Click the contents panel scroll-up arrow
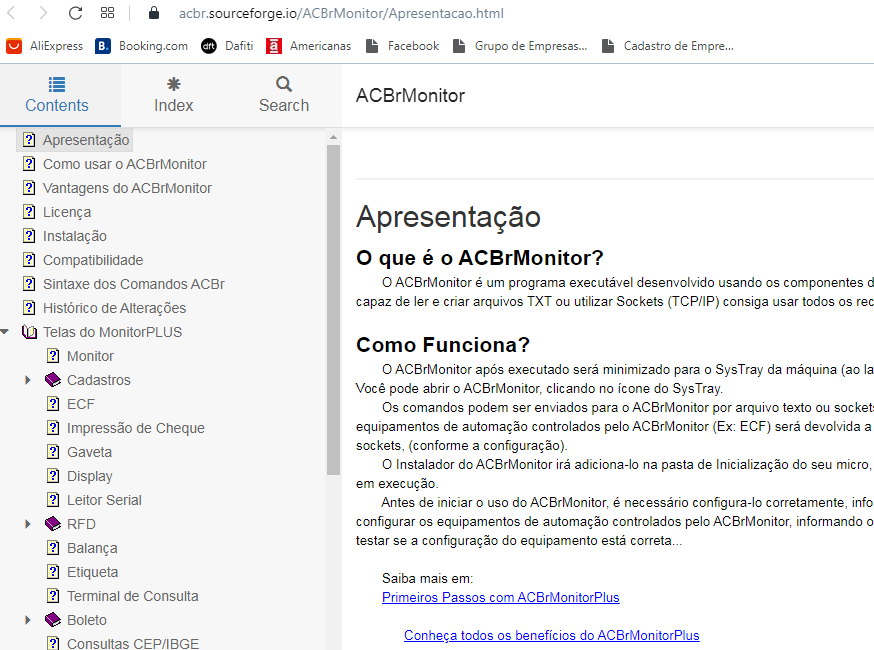874x650 pixels. tap(333, 137)
